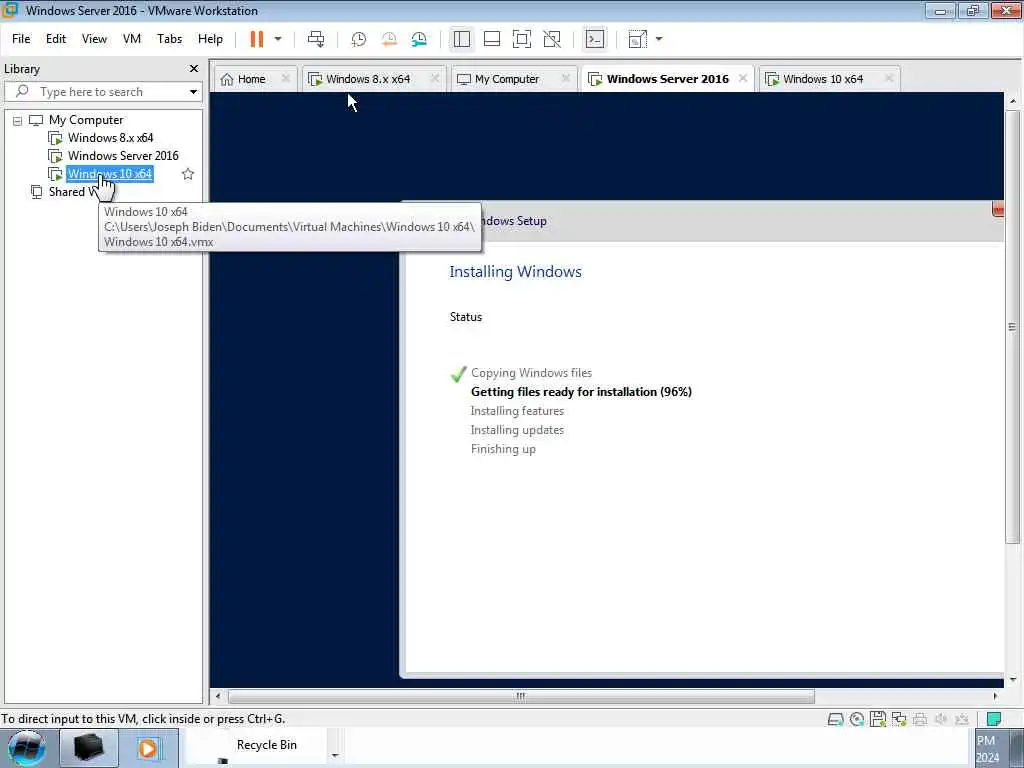This screenshot has width=1024, height=768.
Task: Select Windows 10 x64 in library tree
Action: [110, 174]
